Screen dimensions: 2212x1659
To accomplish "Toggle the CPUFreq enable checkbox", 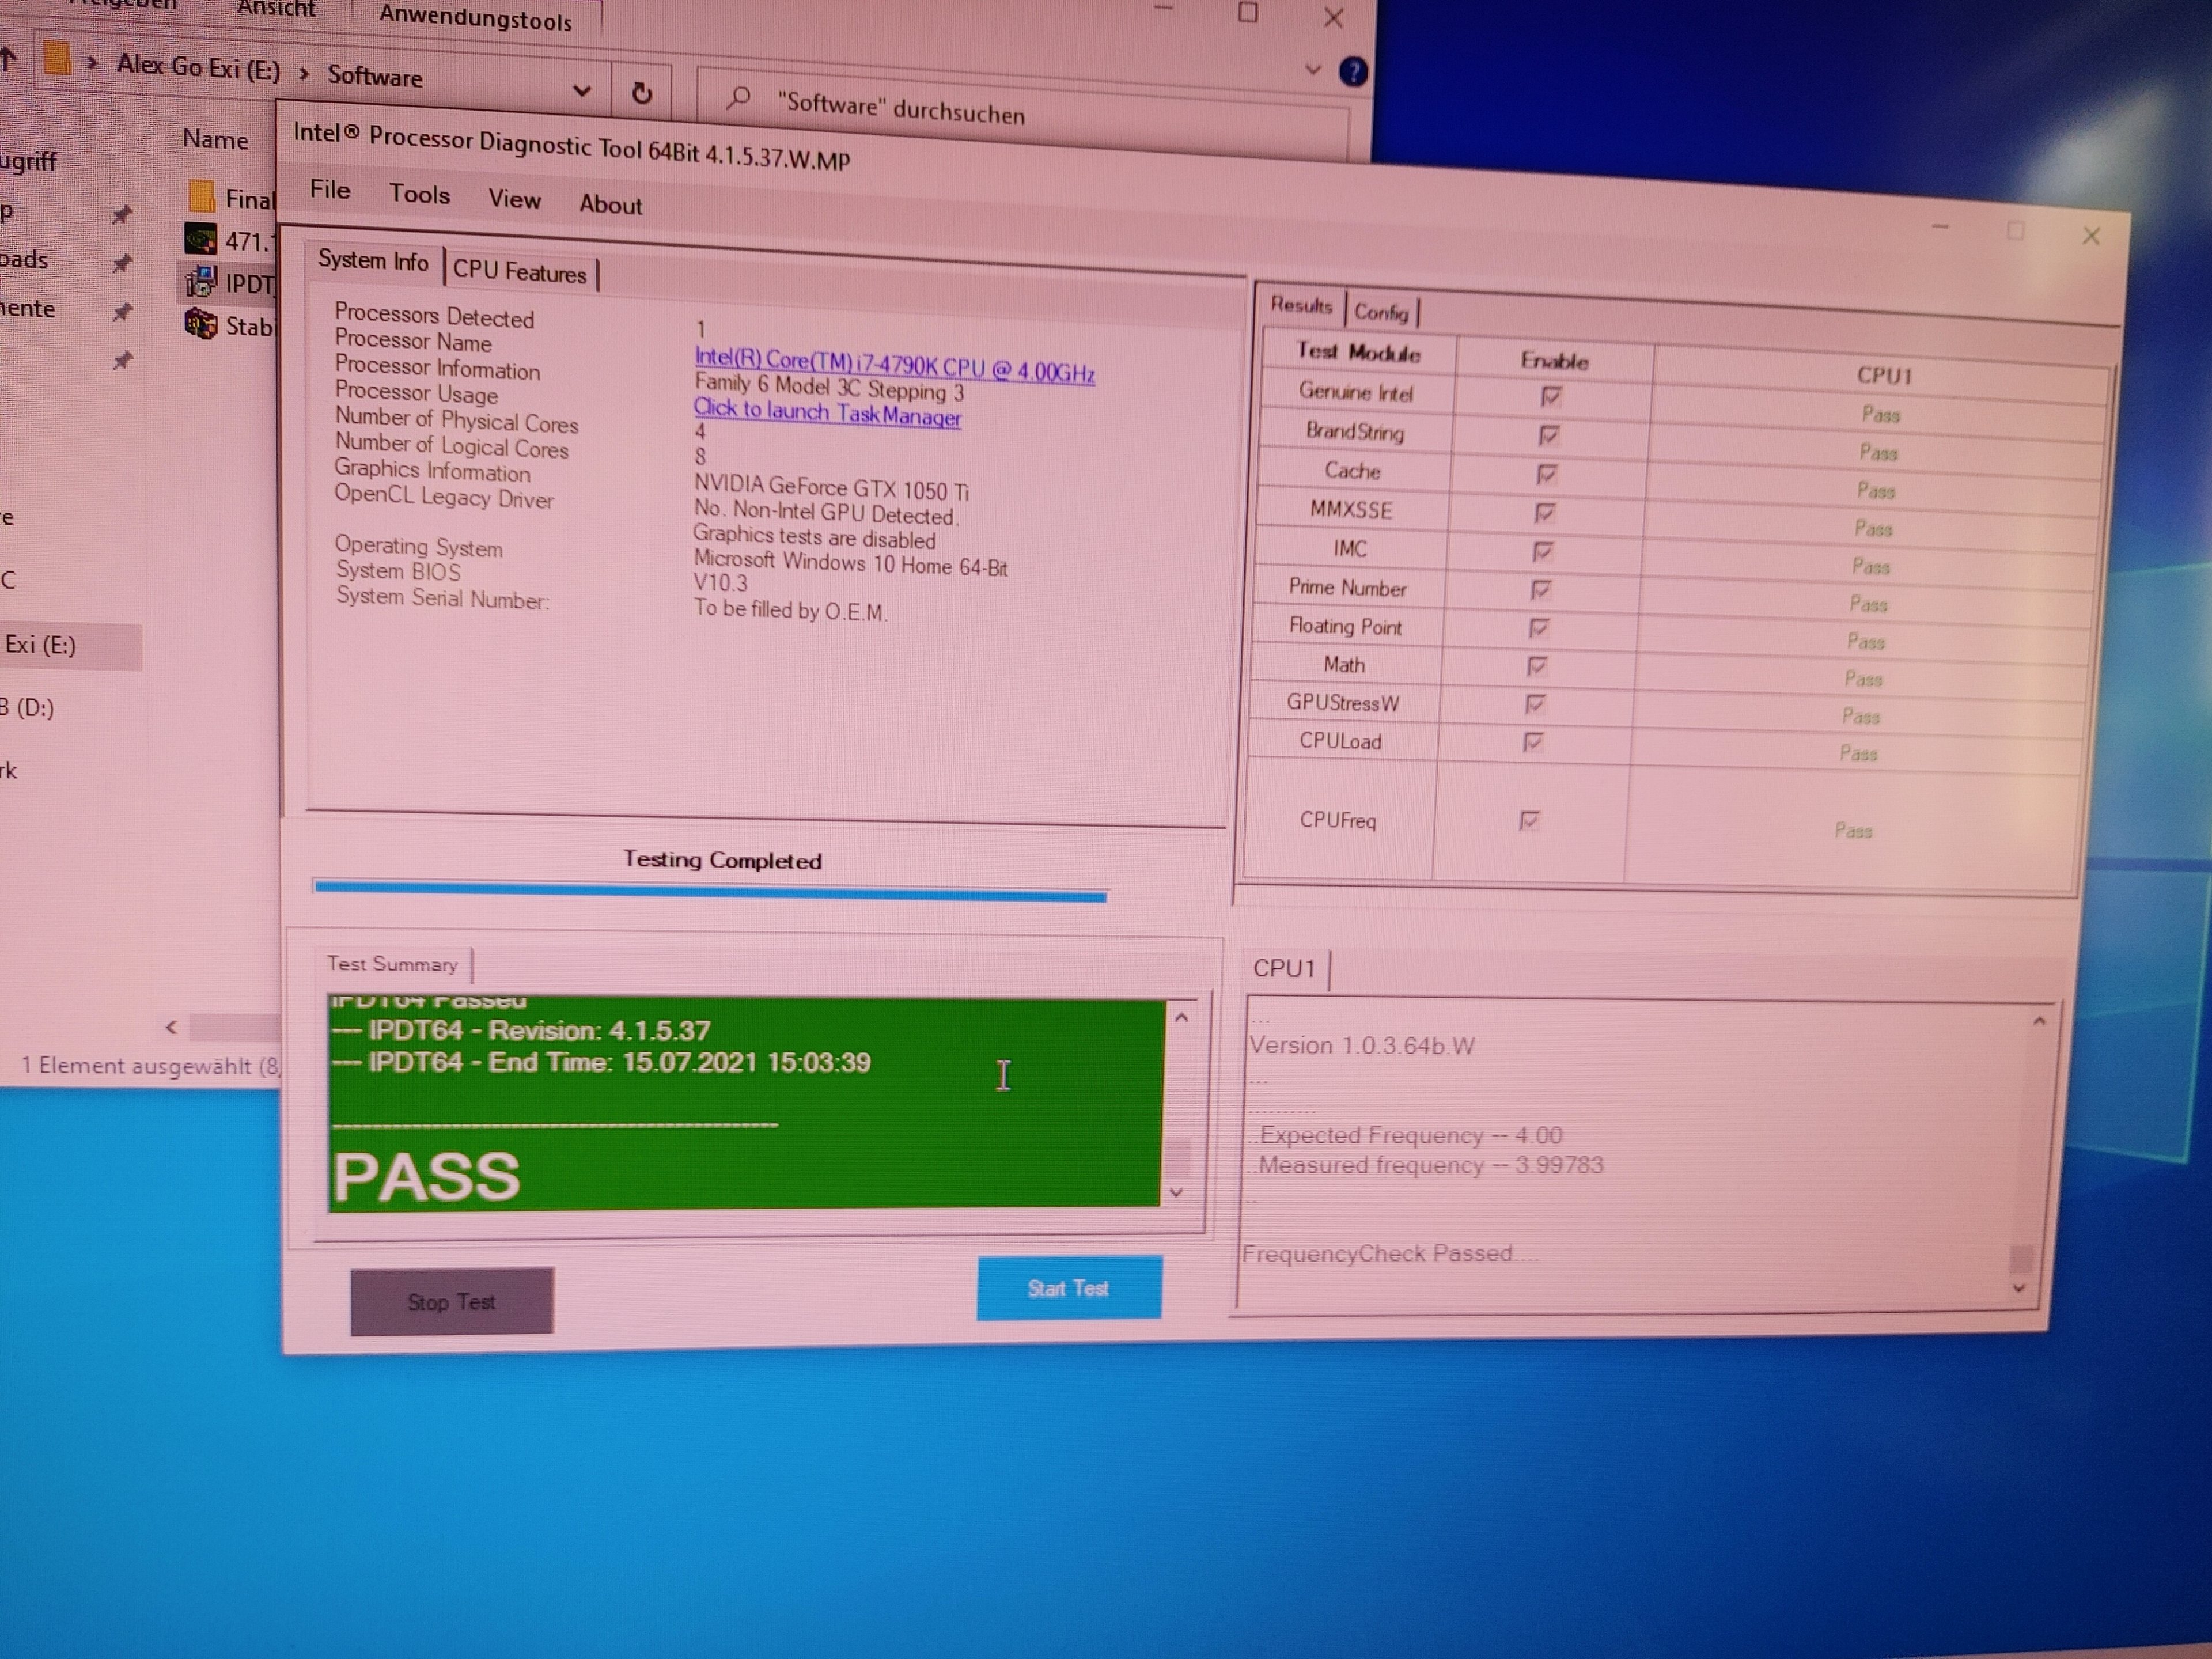I will 1529,821.
